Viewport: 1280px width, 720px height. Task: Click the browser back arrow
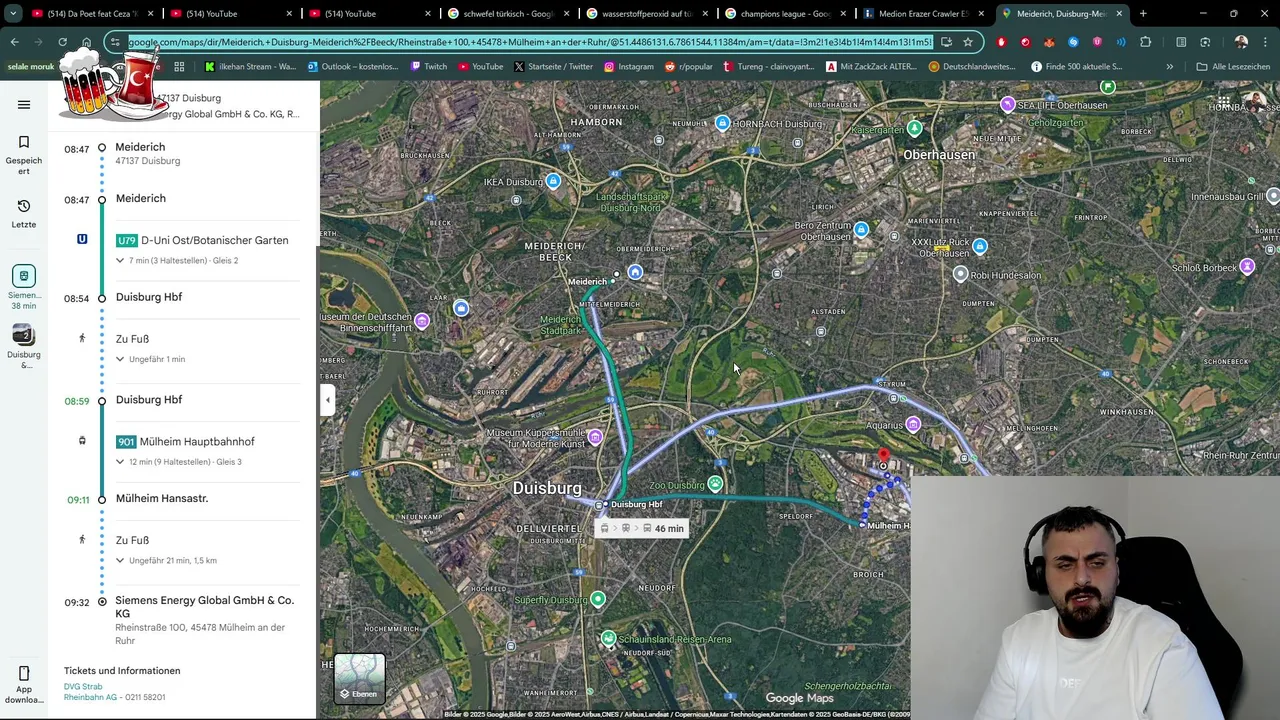14,42
